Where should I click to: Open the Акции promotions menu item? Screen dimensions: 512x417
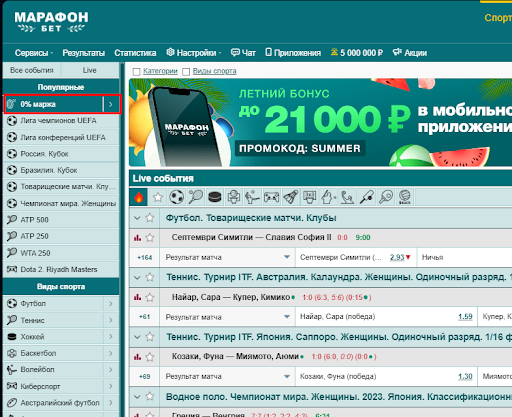pos(410,53)
